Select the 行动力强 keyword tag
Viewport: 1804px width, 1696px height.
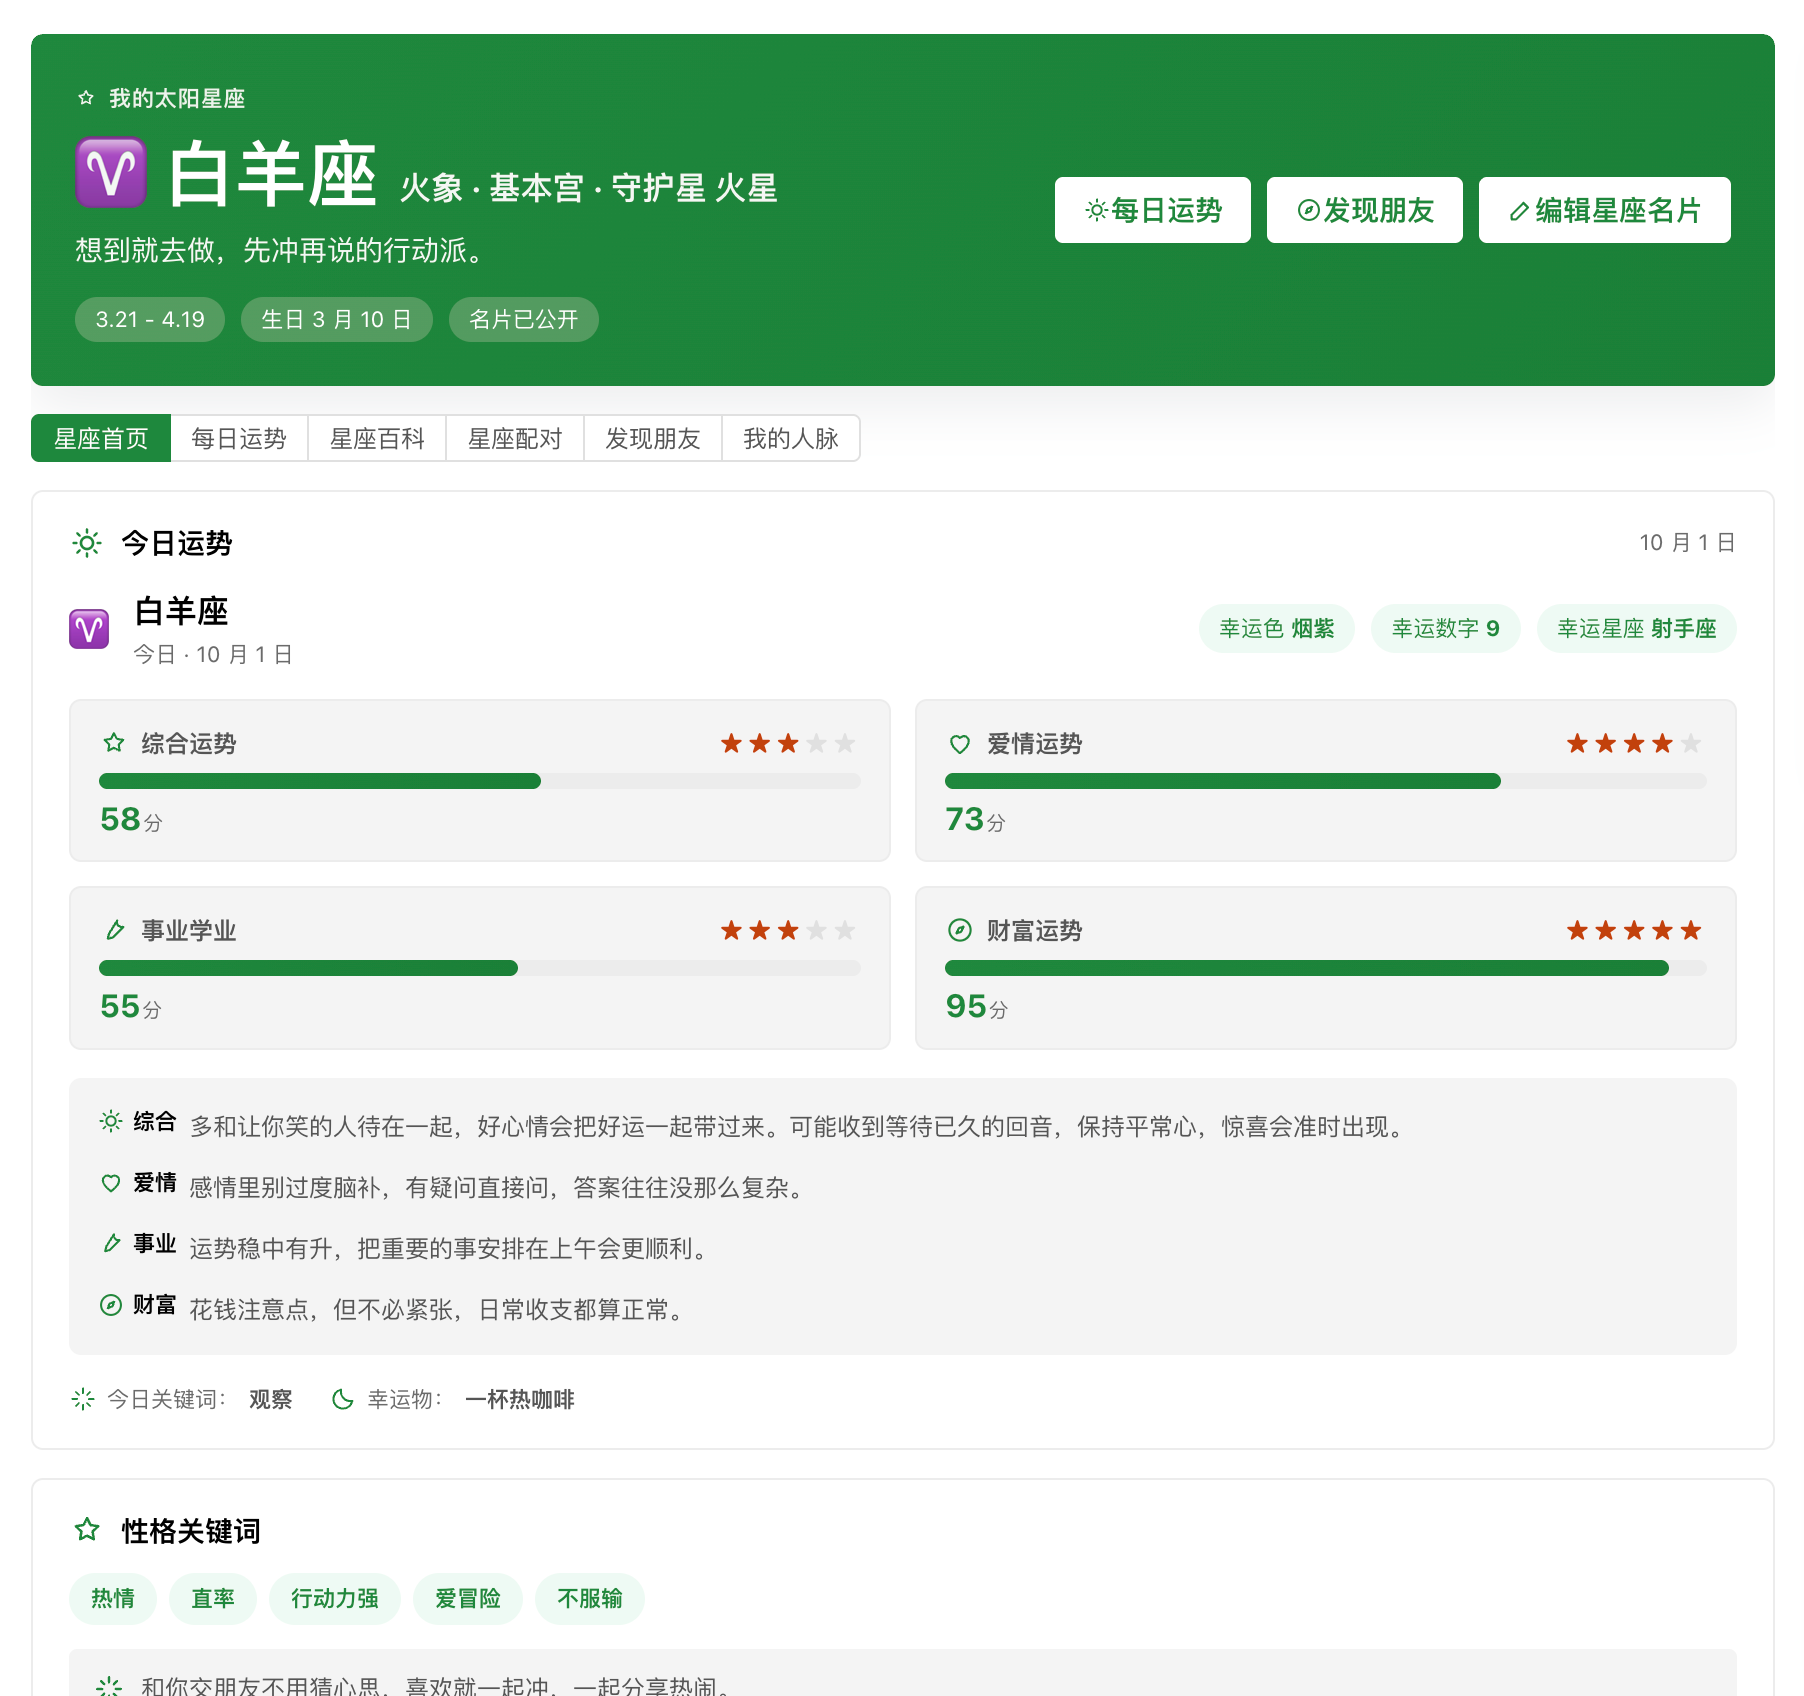pyautogui.click(x=335, y=1599)
